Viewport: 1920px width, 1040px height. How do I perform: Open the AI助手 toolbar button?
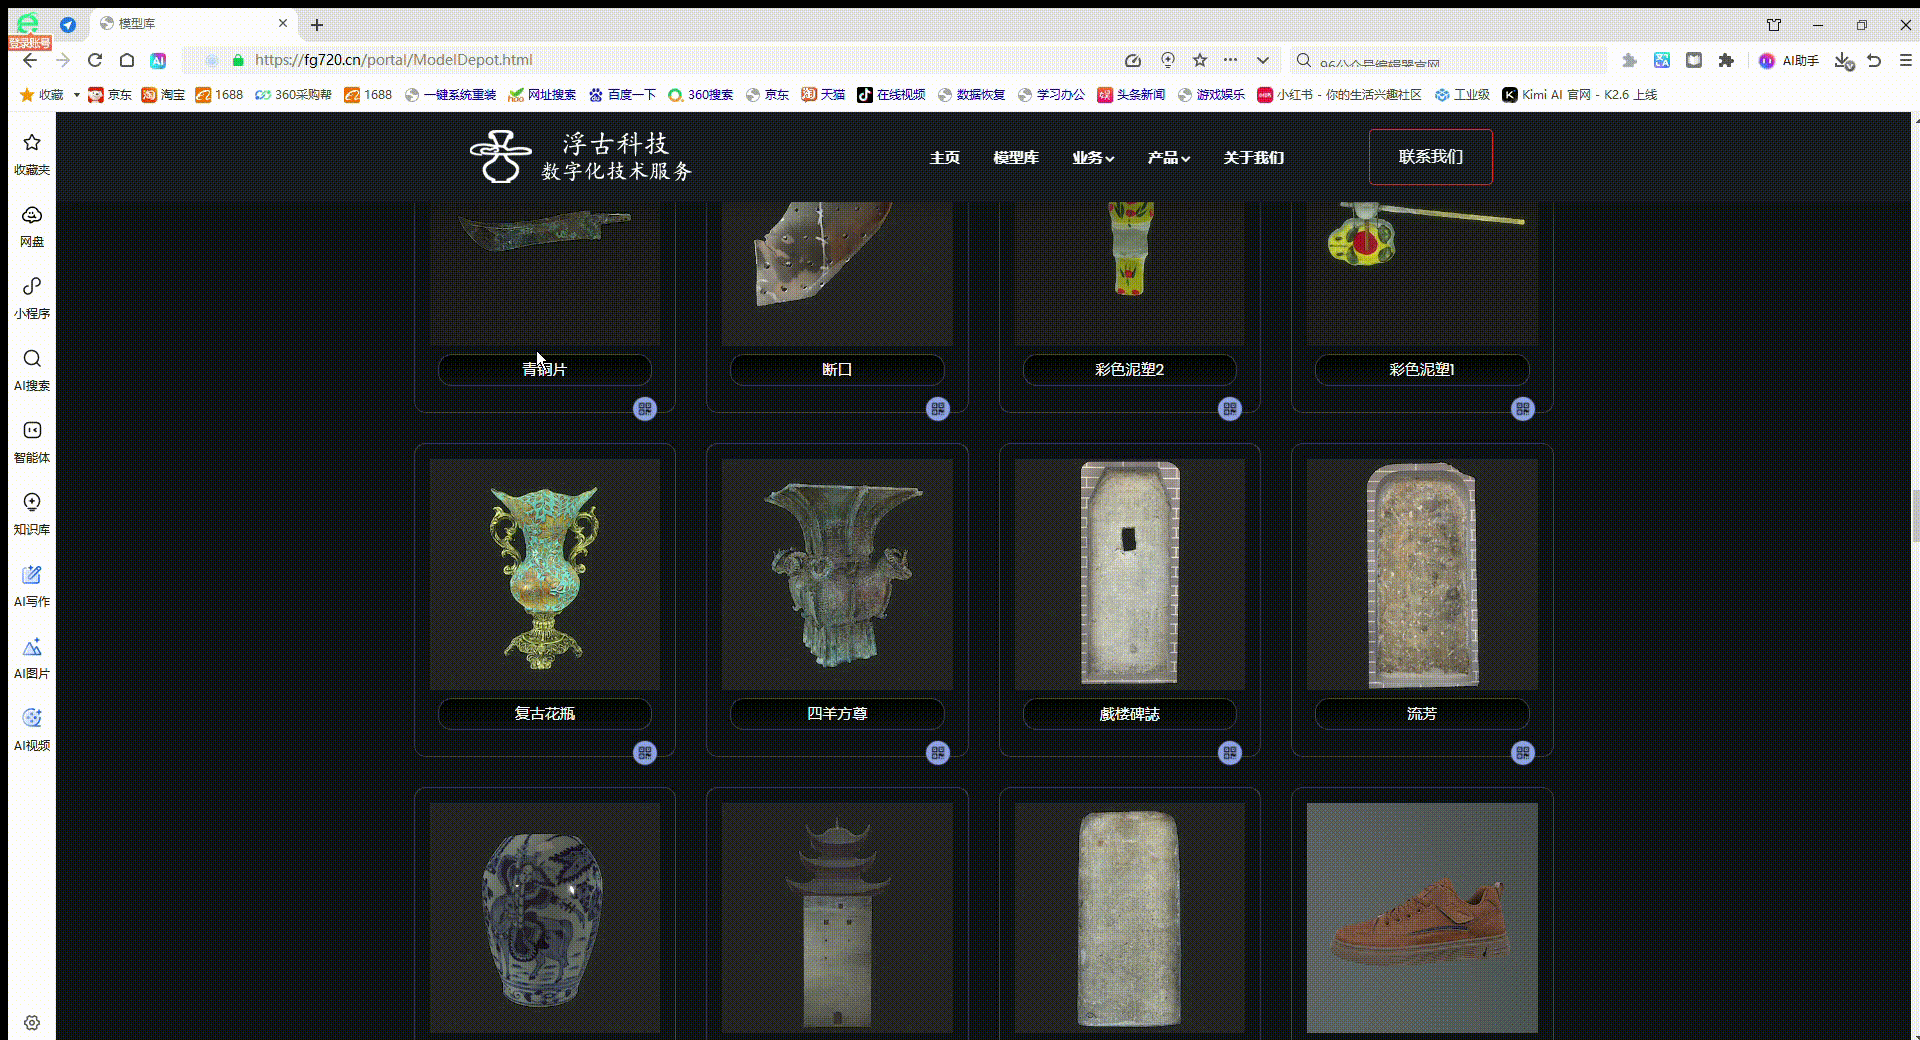(1789, 61)
